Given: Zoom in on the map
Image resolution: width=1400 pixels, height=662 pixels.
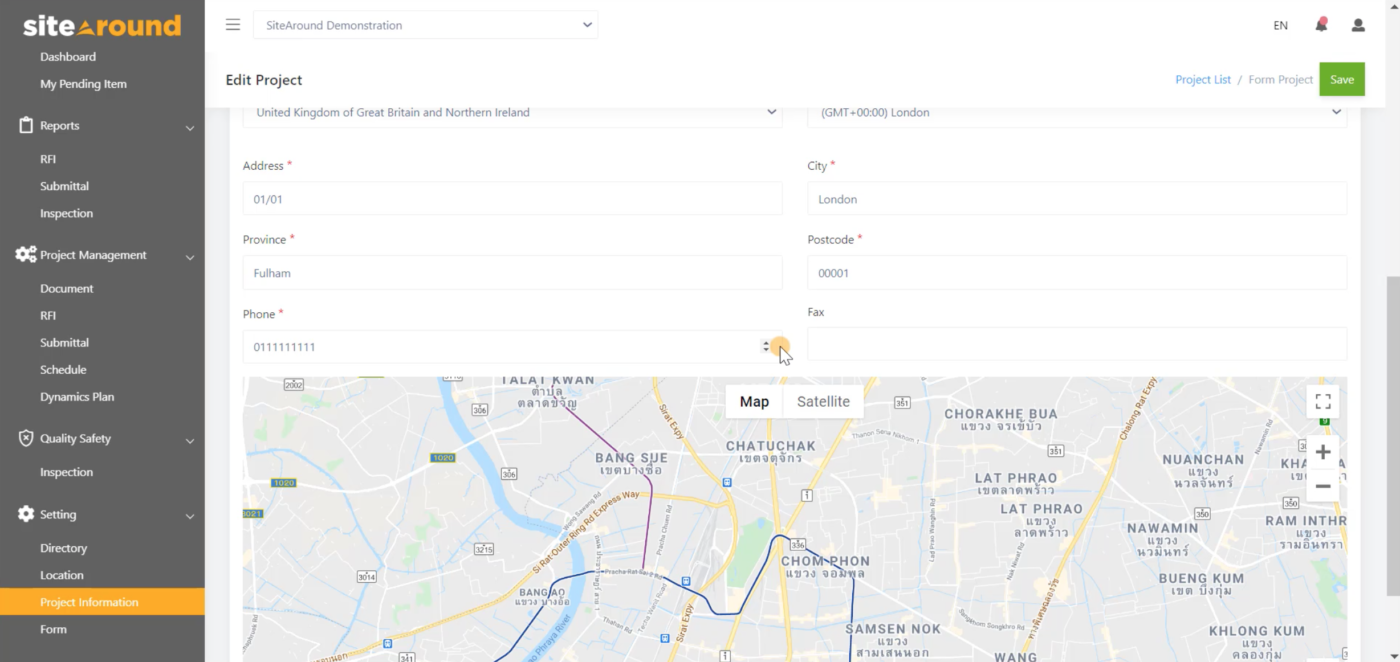Looking at the screenshot, I should pyautogui.click(x=1323, y=451).
